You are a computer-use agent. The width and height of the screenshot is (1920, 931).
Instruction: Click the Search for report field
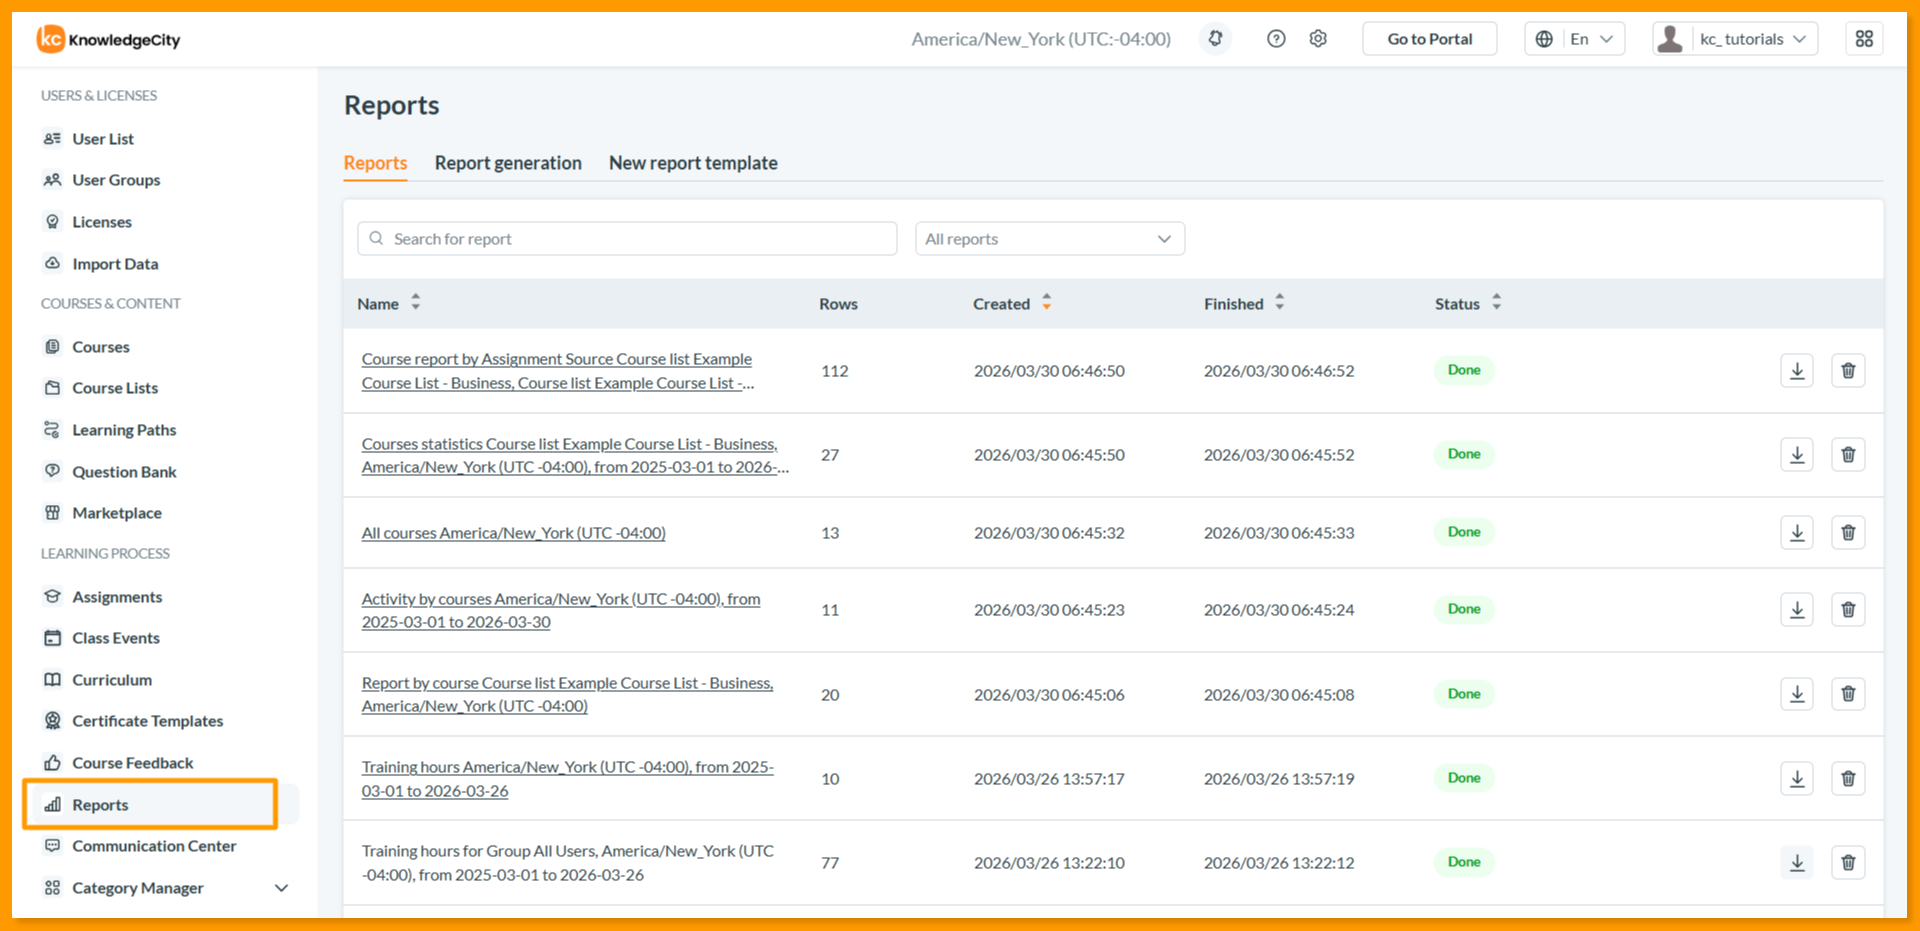click(627, 239)
